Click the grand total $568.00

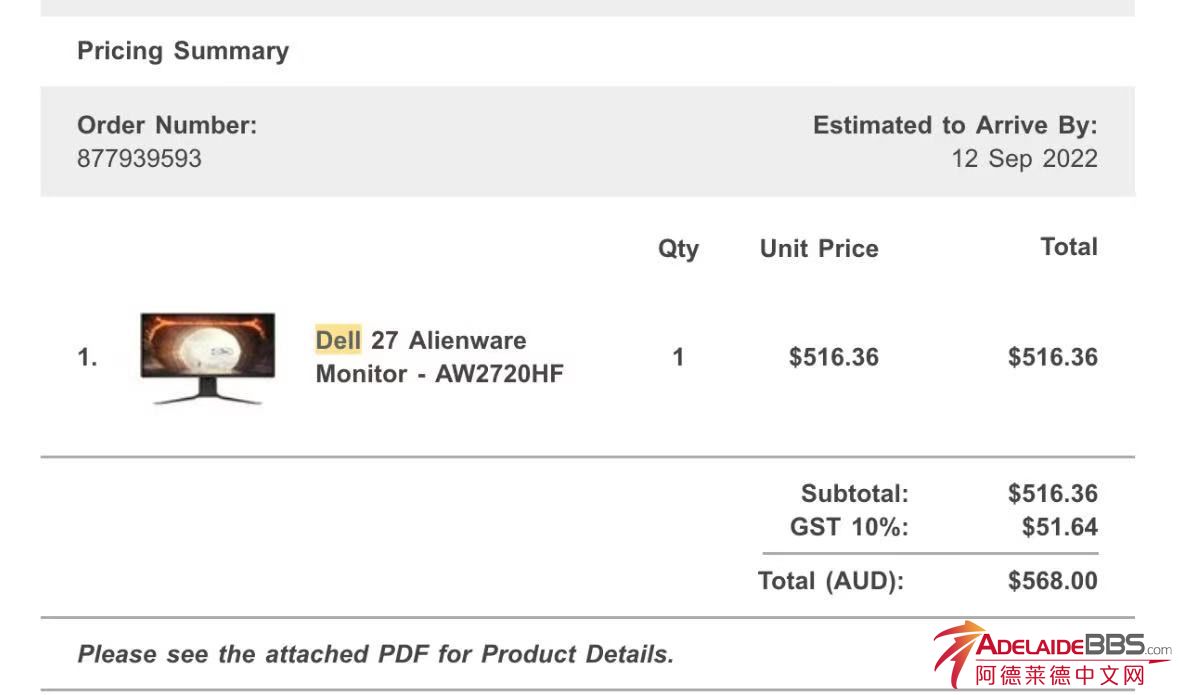1052,580
